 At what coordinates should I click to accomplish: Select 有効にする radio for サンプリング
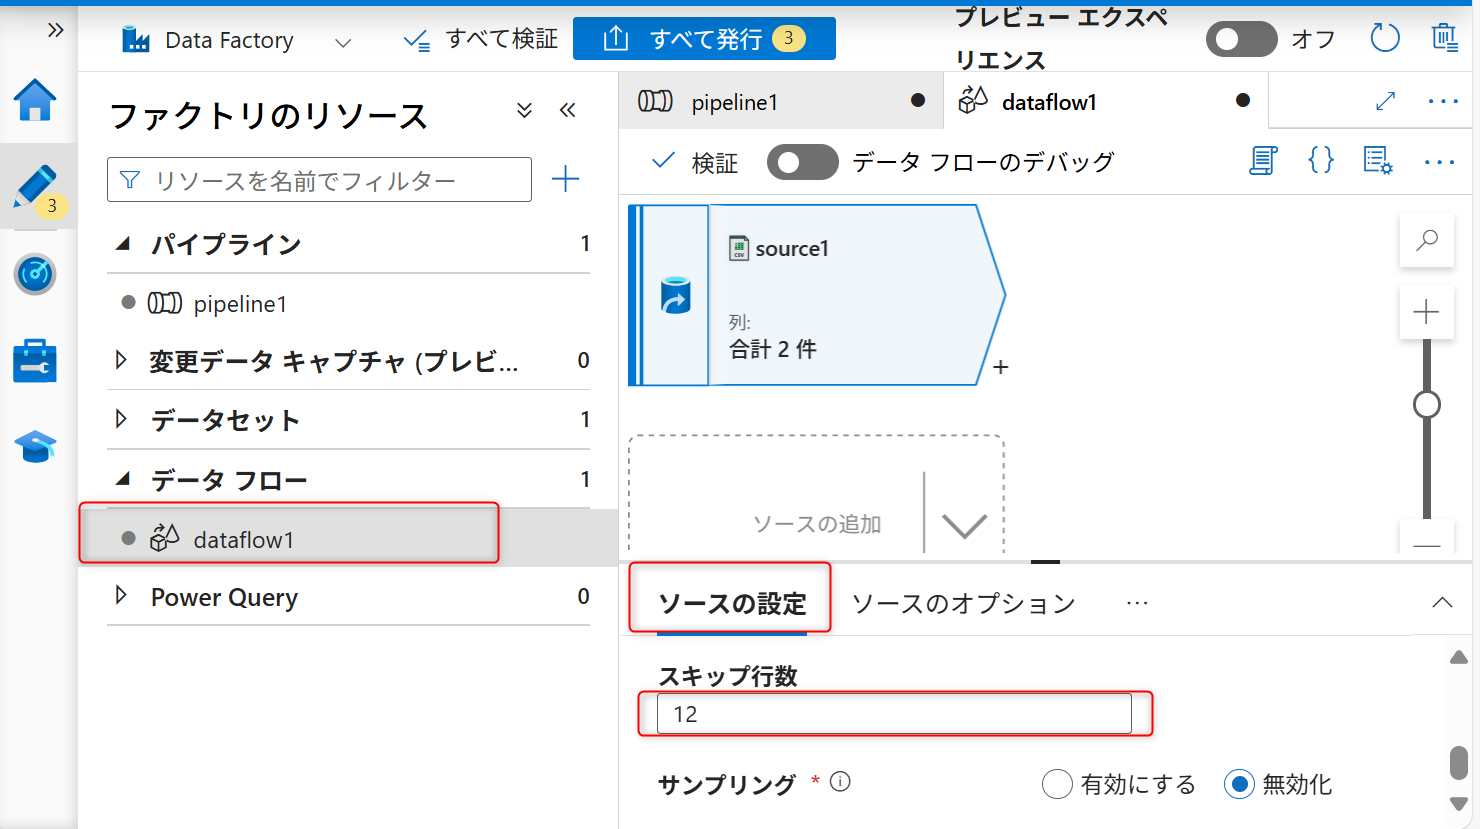pyautogui.click(x=1057, y=785)
